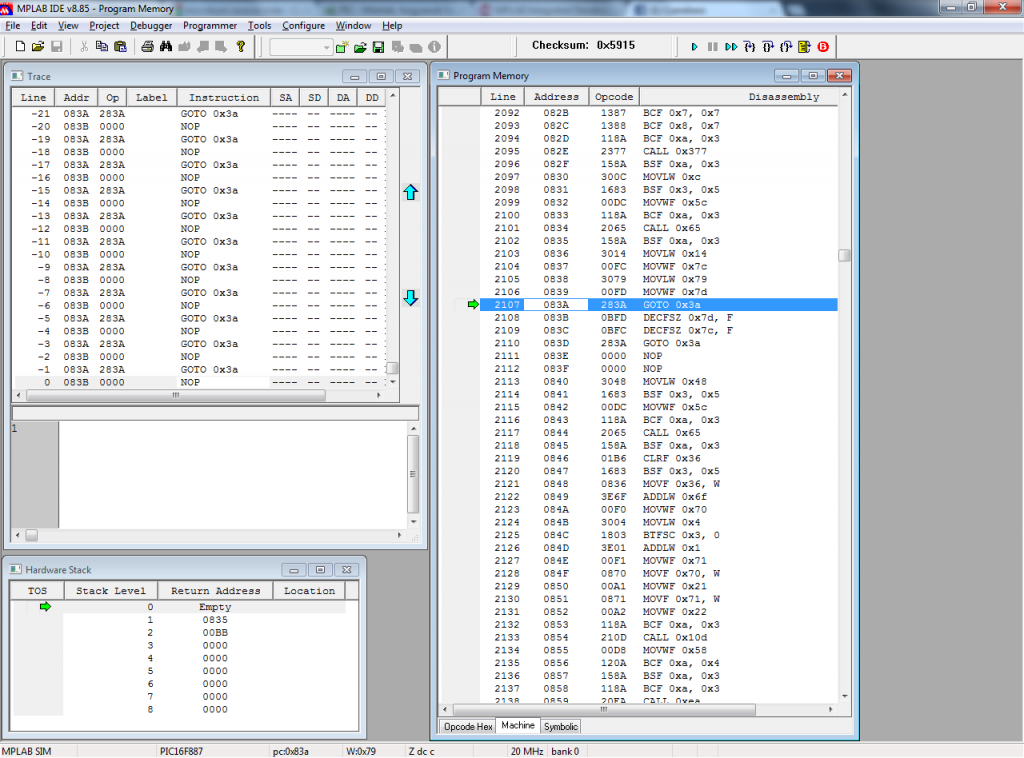
Task: Select Program Memory line 2107 GOTO 0x3a
Action: pos(658,305)
